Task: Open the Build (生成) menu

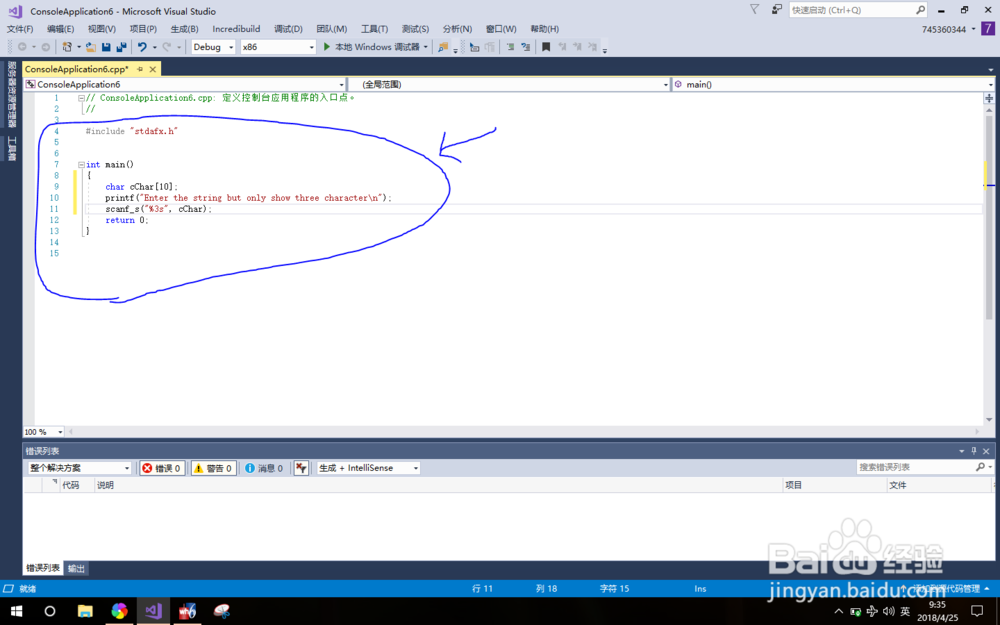Action: [184, 29]
